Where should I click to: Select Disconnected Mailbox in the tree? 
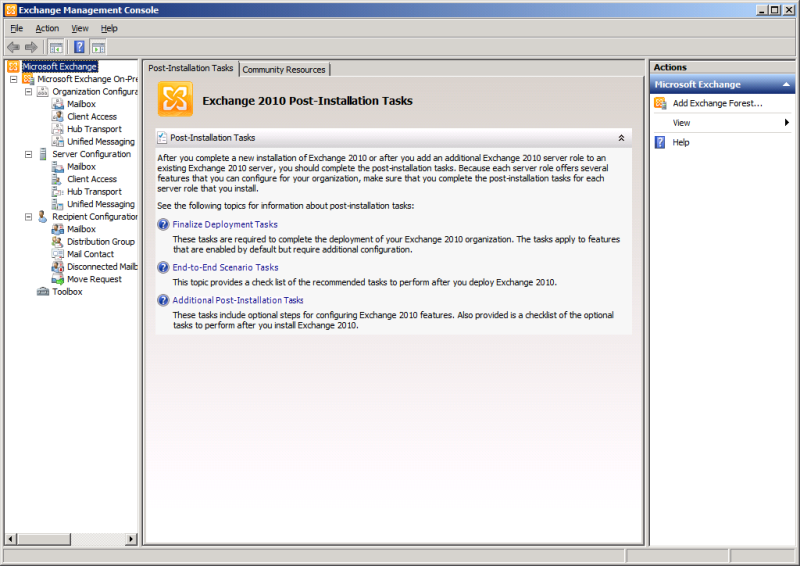[101, 267]
